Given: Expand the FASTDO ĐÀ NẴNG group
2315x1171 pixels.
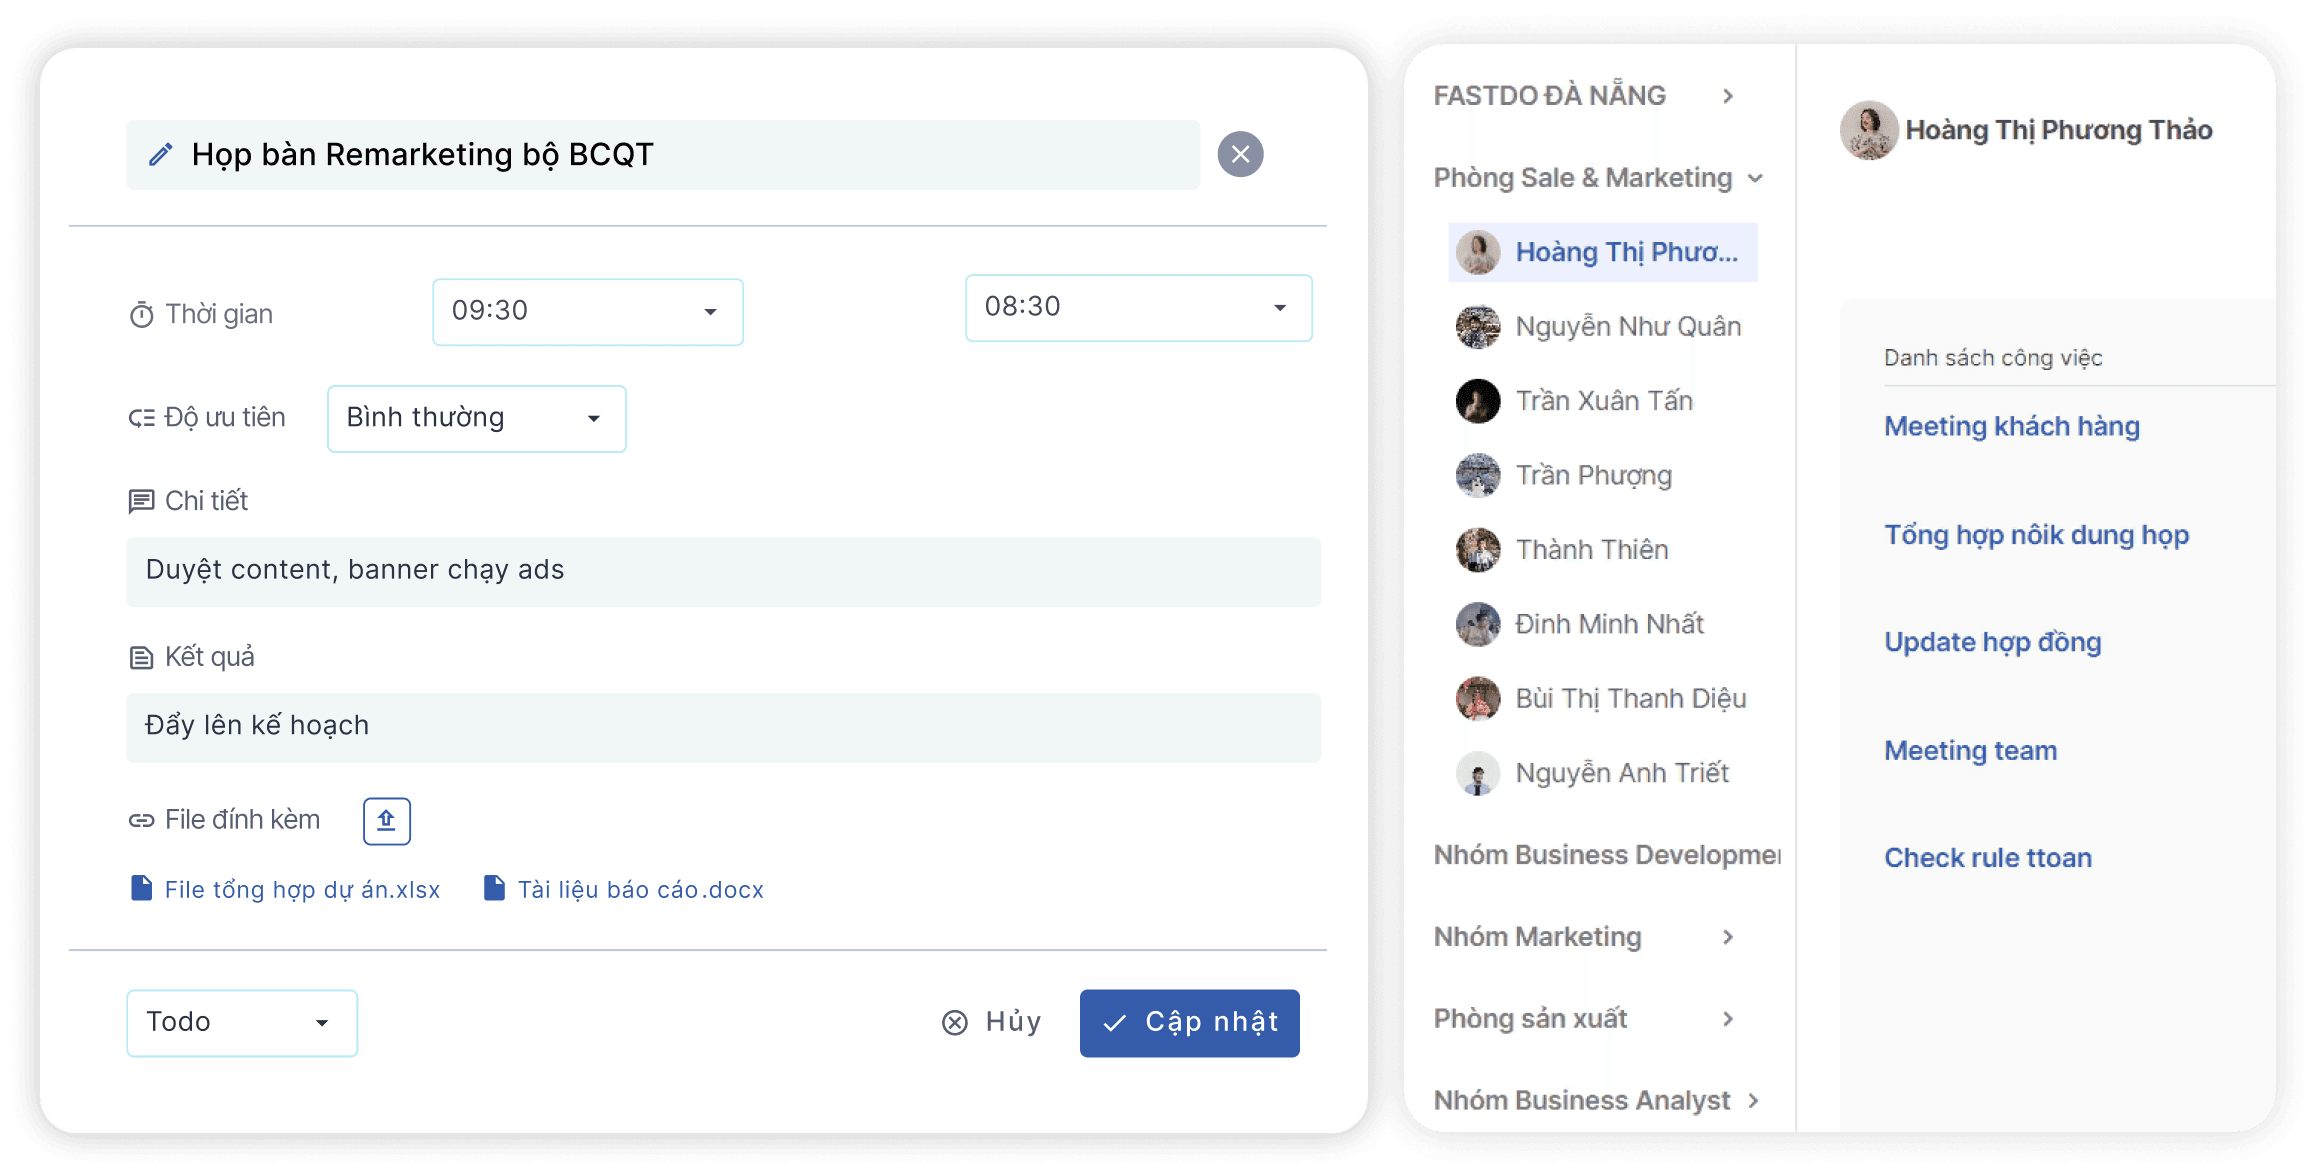Looking at the screenshot, I should click(1728, 96).
